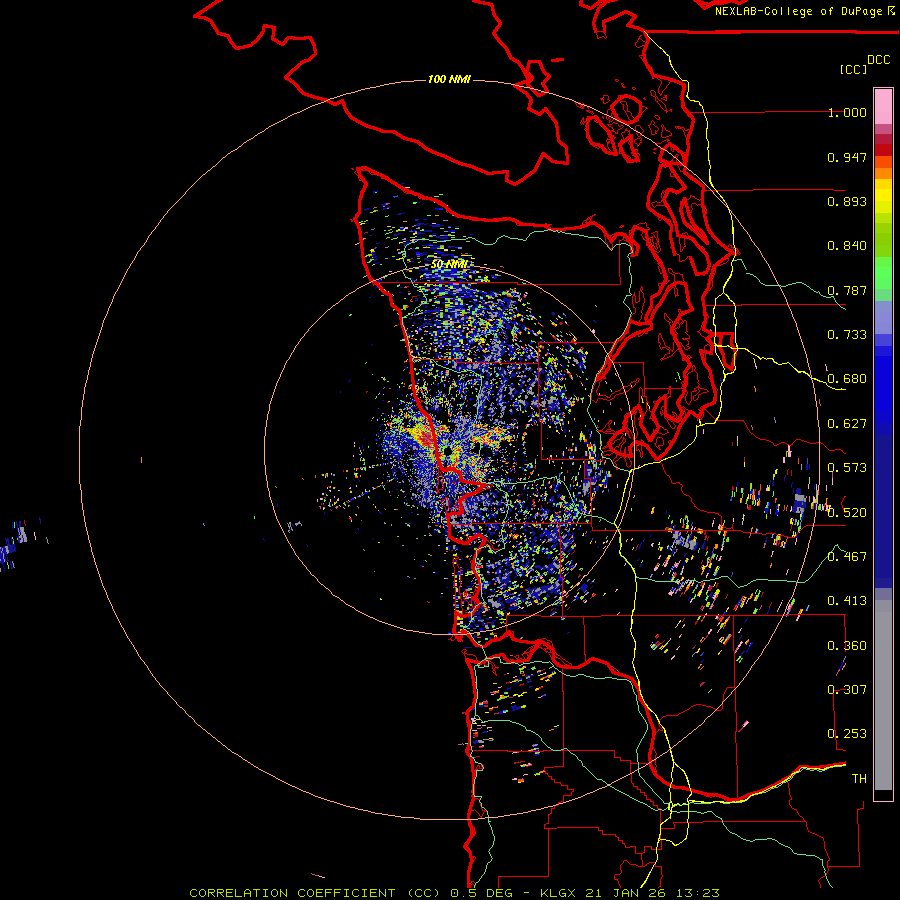Click the 0.520 scale value
900x900 pixels.
click(x=847, y=513)
